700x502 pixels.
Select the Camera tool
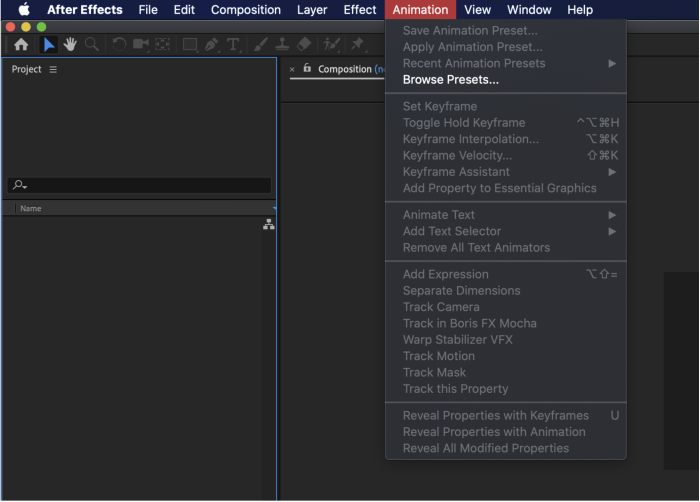[x=141, y=44]
